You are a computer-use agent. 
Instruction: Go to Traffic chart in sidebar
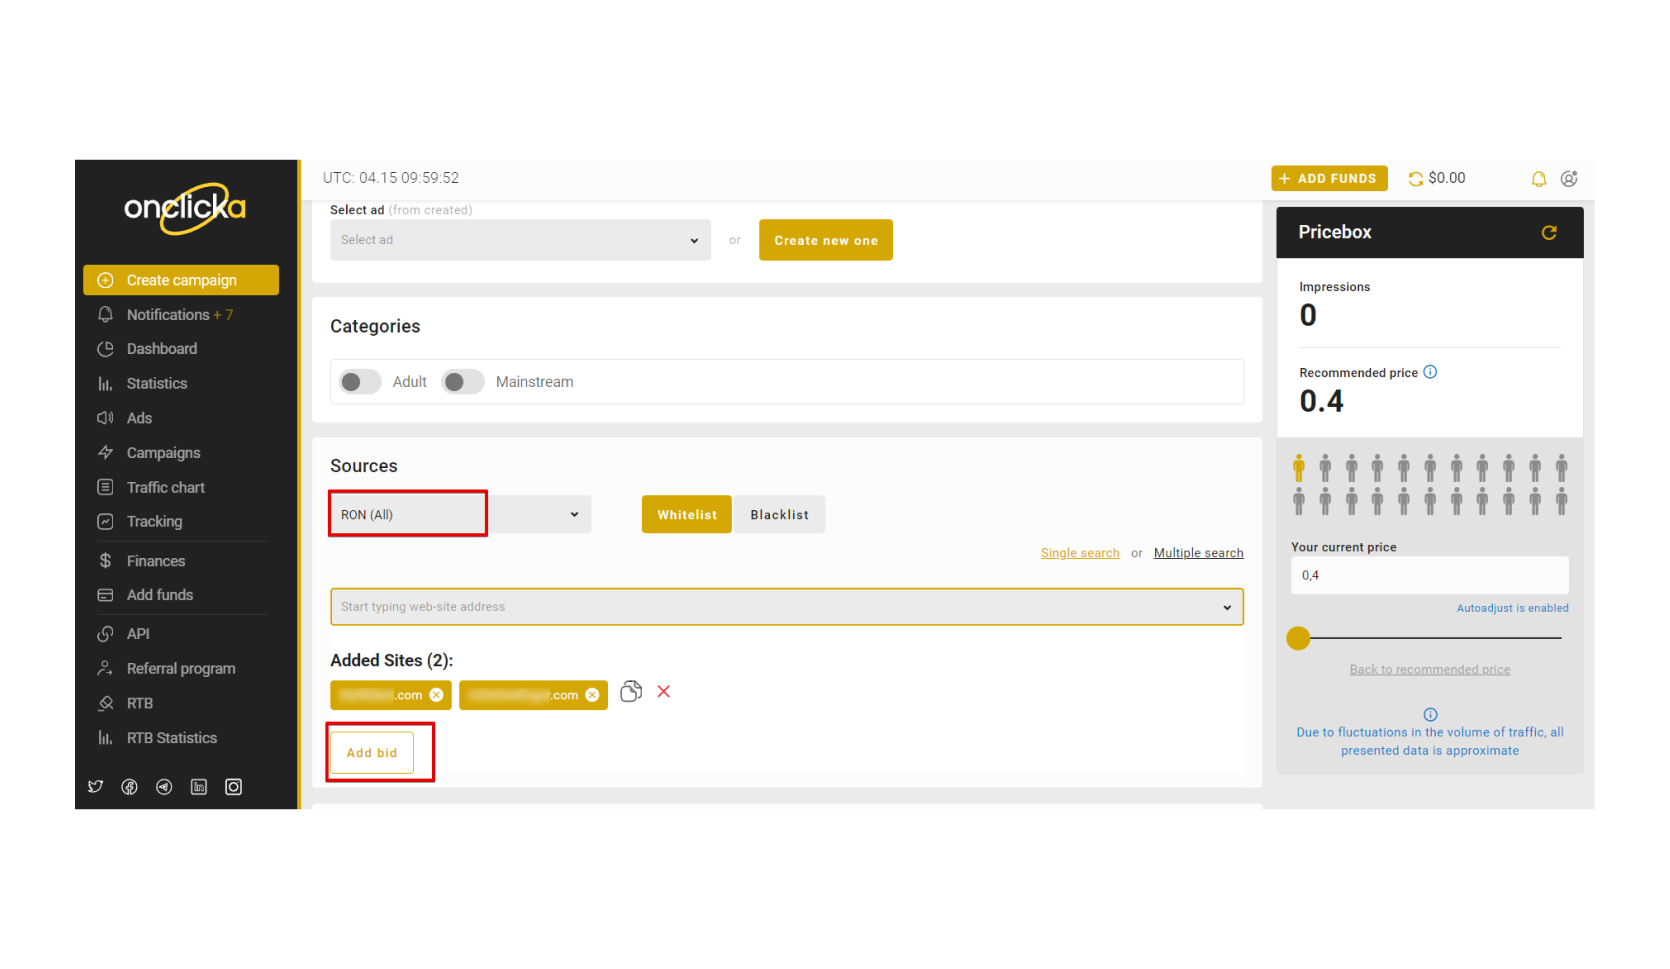tap(166, 488)
